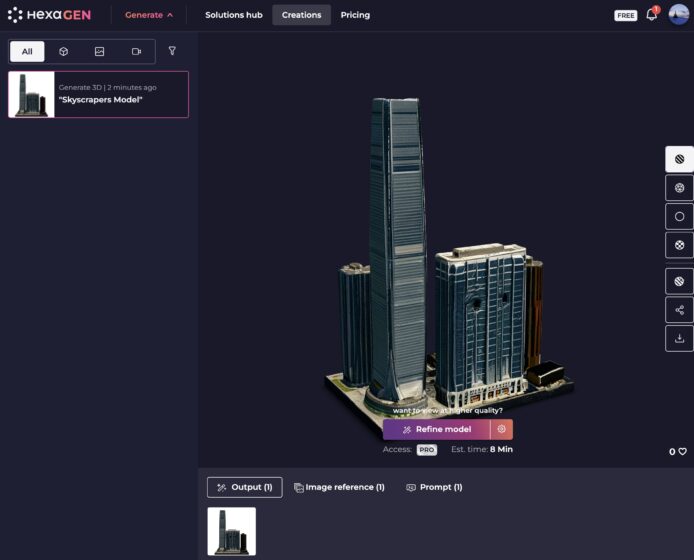This screenshot has height=560, width=694.
Task: Filter creations by image type icon
Action: 100,51
